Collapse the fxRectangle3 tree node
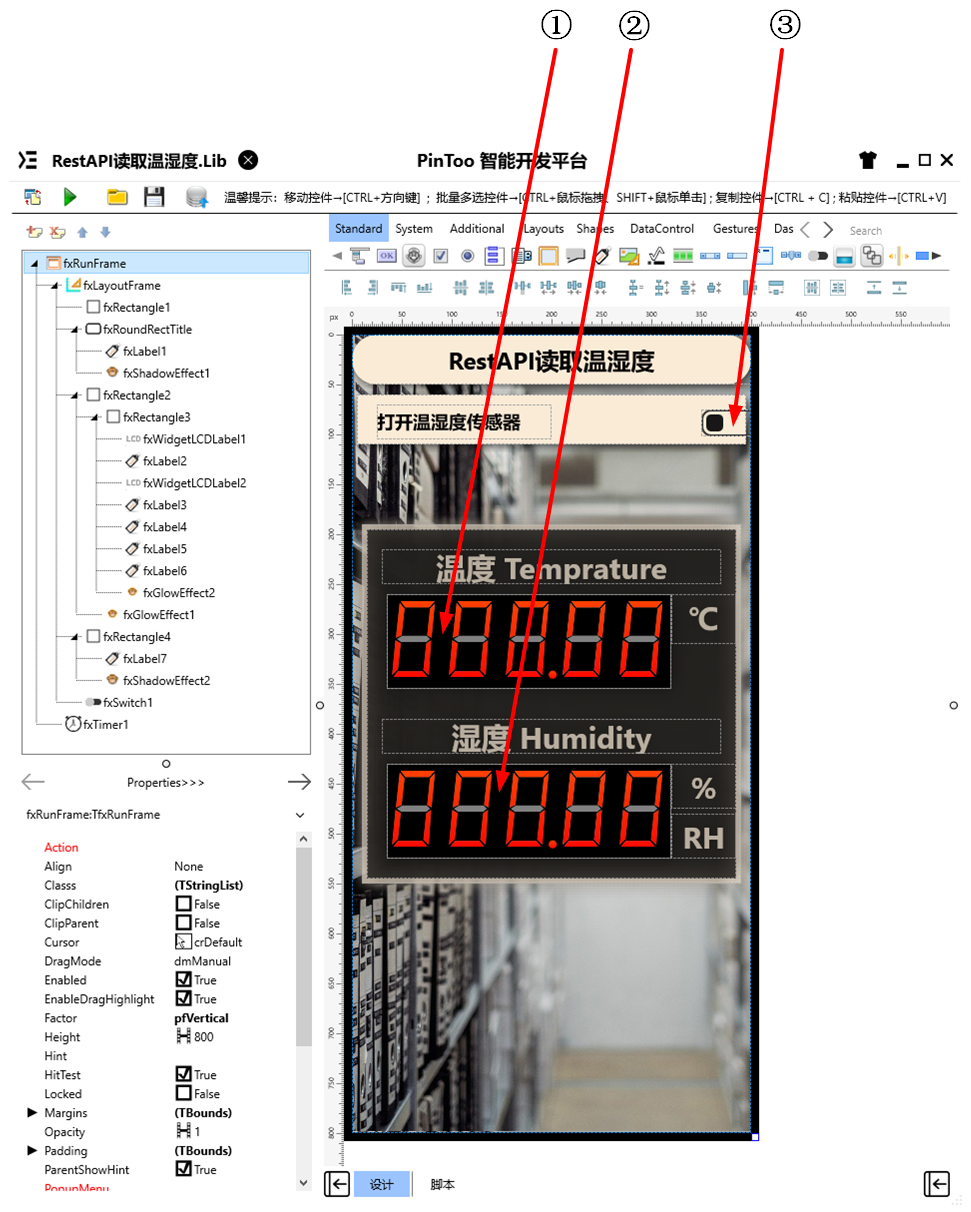This screenshot has width=971, height=1212. coord(95,418)
